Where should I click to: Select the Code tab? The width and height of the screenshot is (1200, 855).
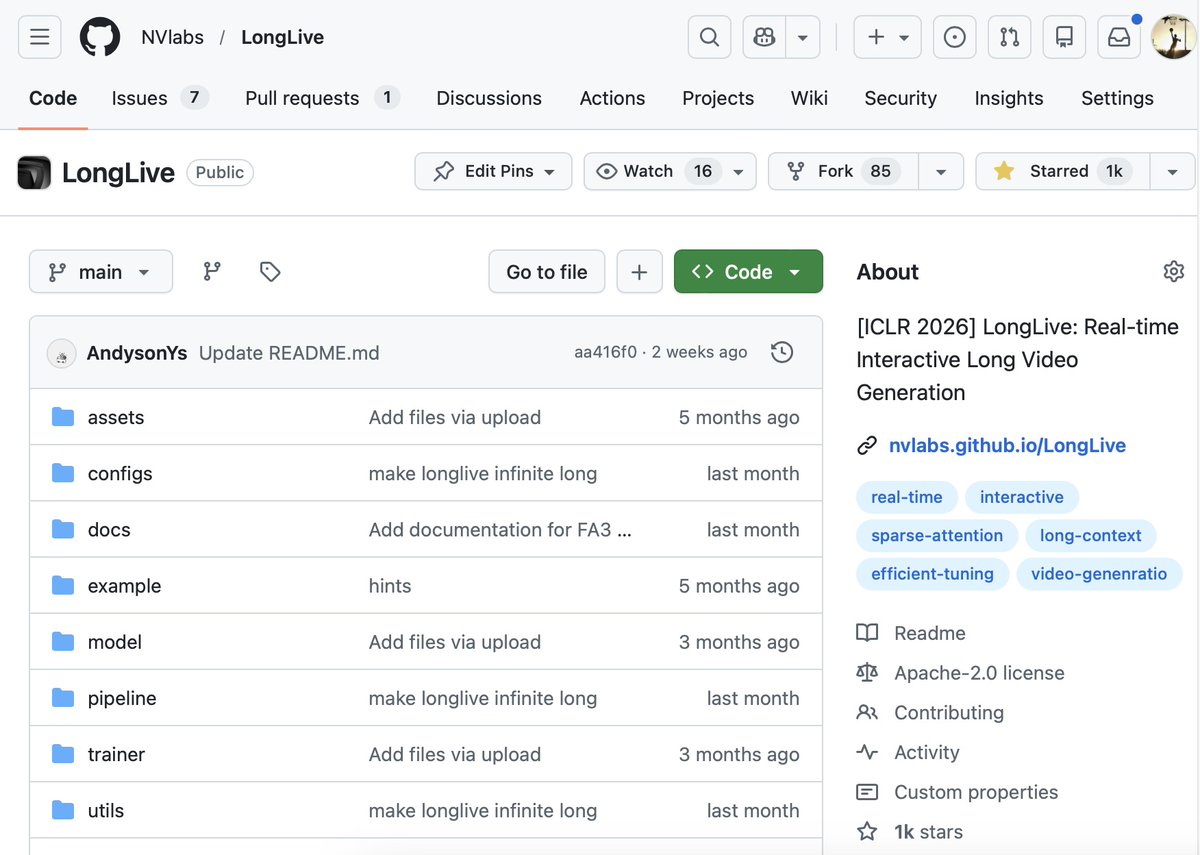click(53, 98)
